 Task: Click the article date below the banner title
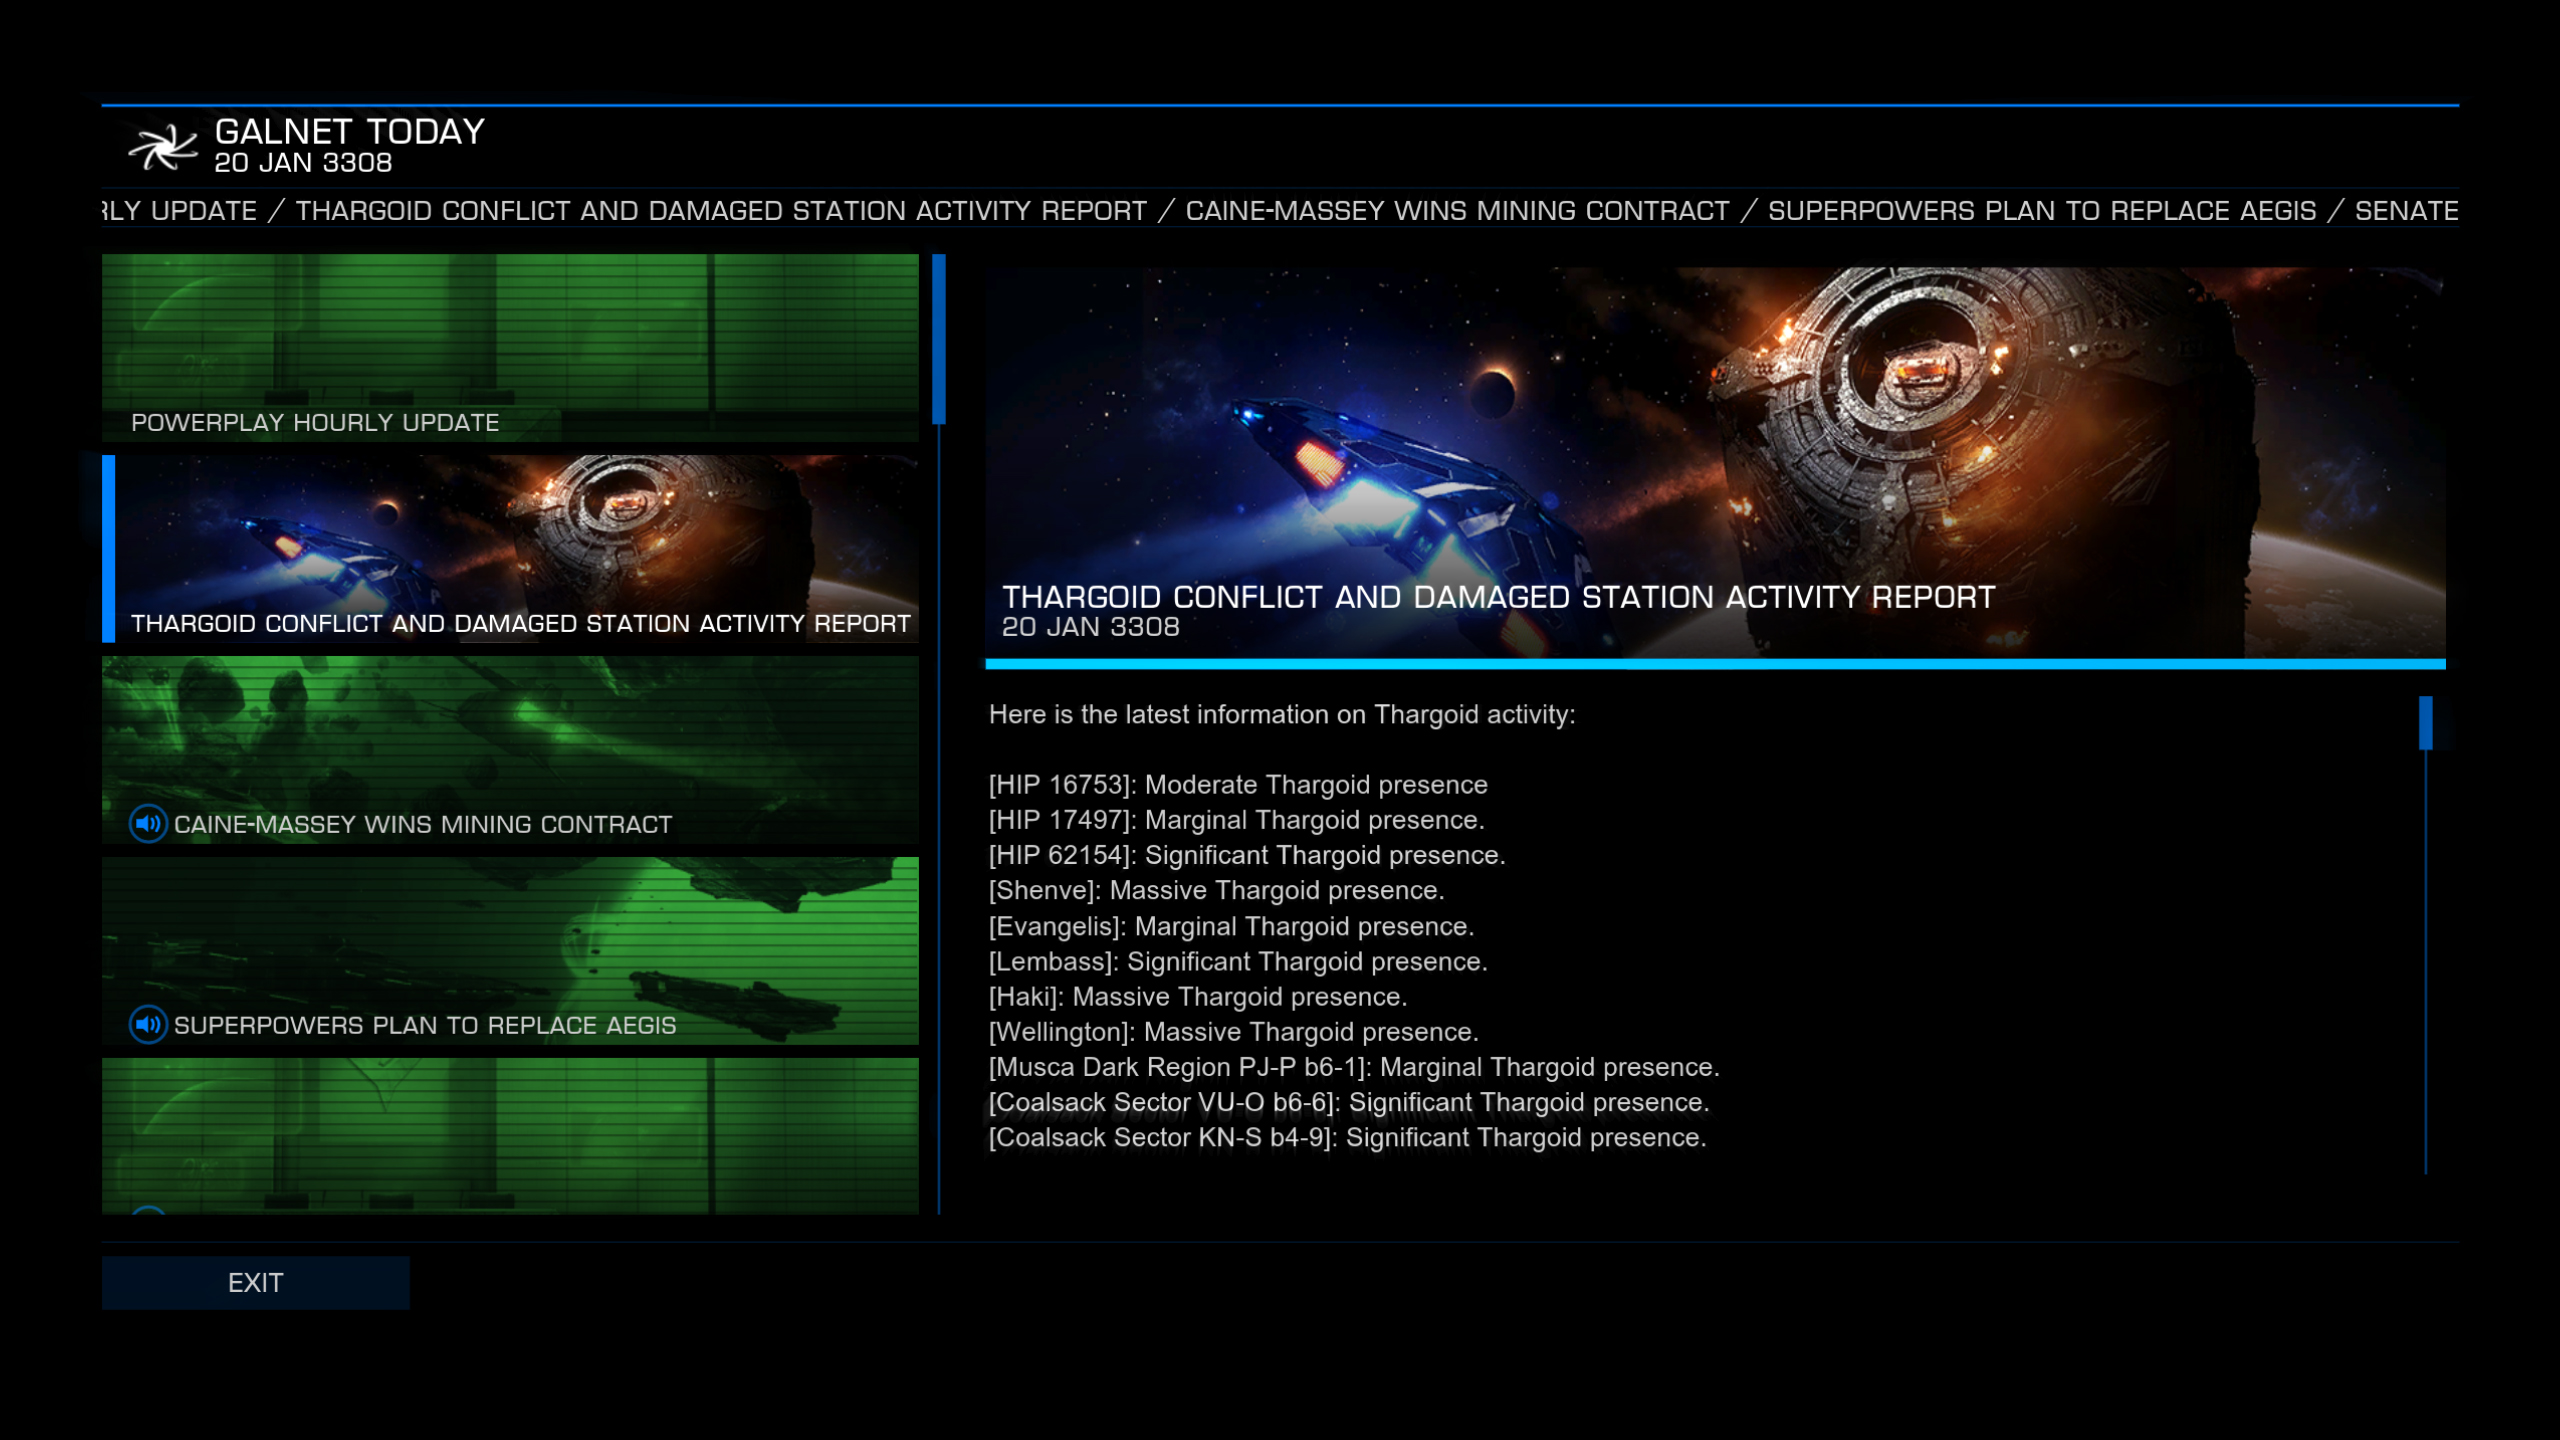point(1091,627)
